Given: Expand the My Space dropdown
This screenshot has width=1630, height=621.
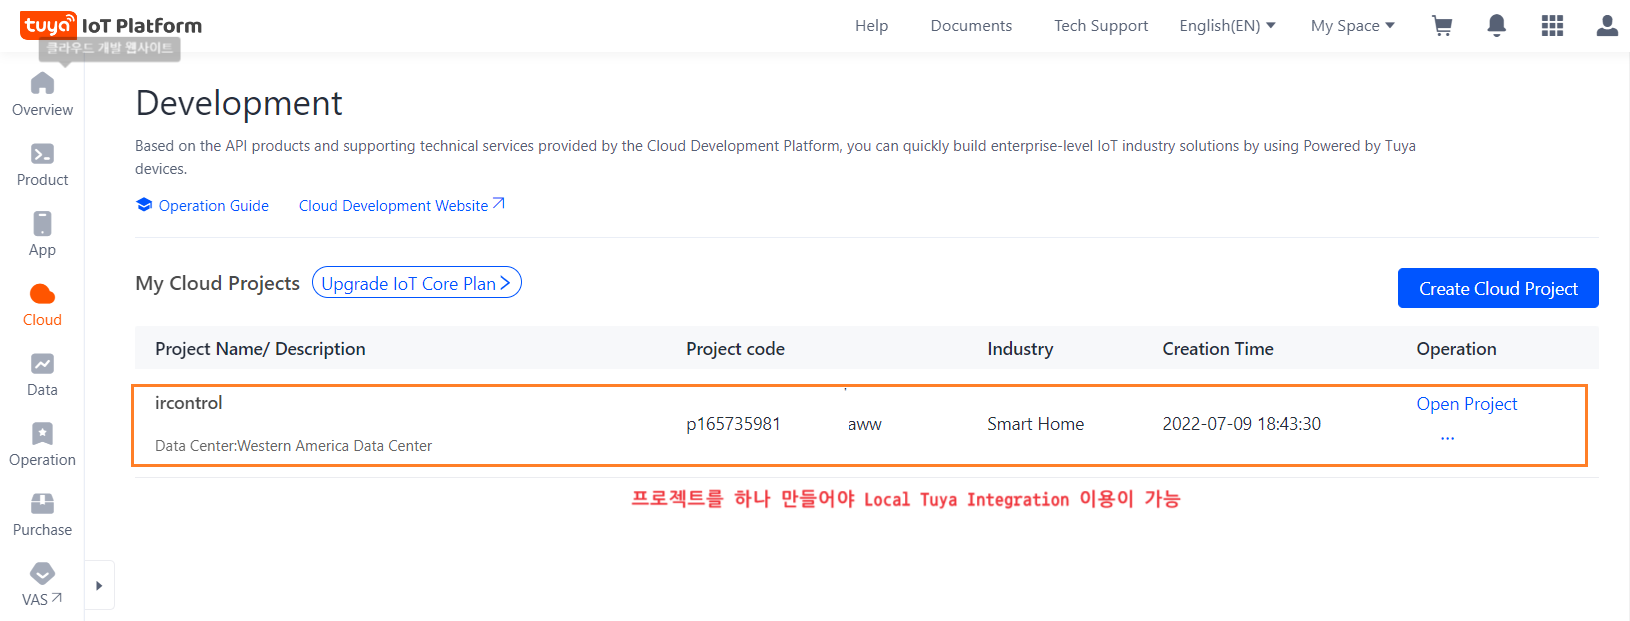Looking at the screenshot, I should point(1352,26).
